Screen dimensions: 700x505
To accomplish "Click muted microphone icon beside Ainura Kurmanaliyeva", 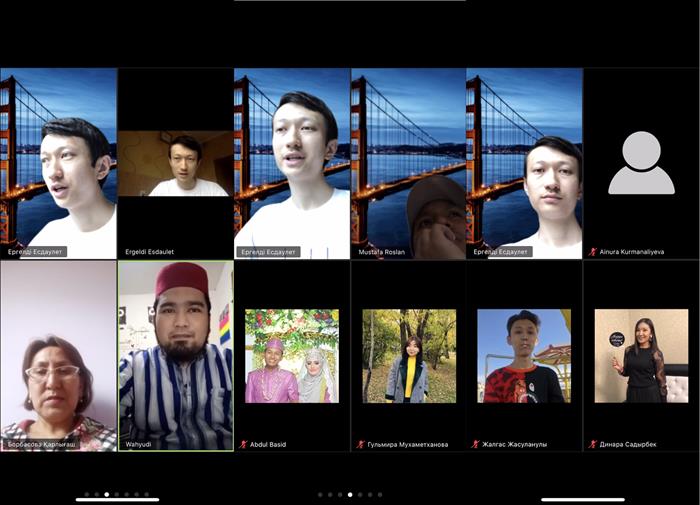I will (592, 252).
